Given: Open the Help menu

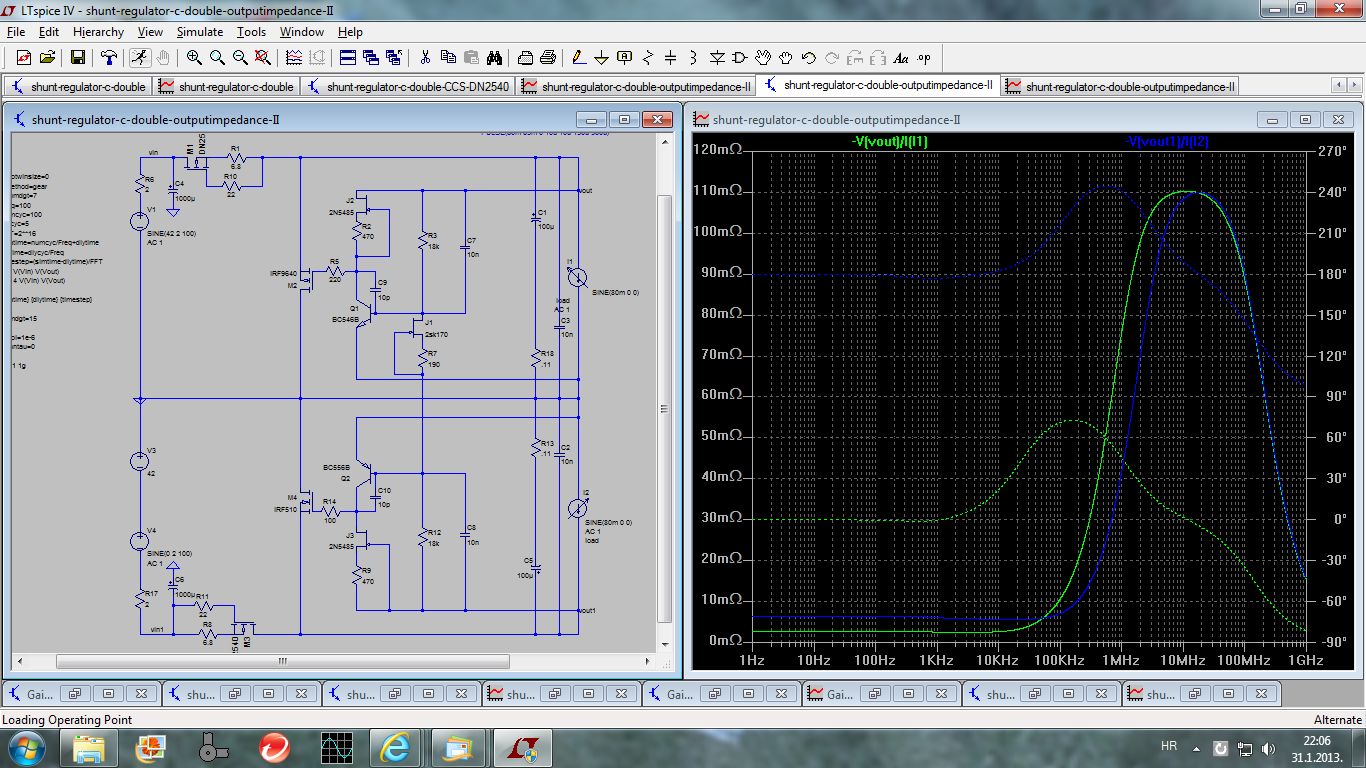Looking at the screenshot, I should [x=350, y=32].
